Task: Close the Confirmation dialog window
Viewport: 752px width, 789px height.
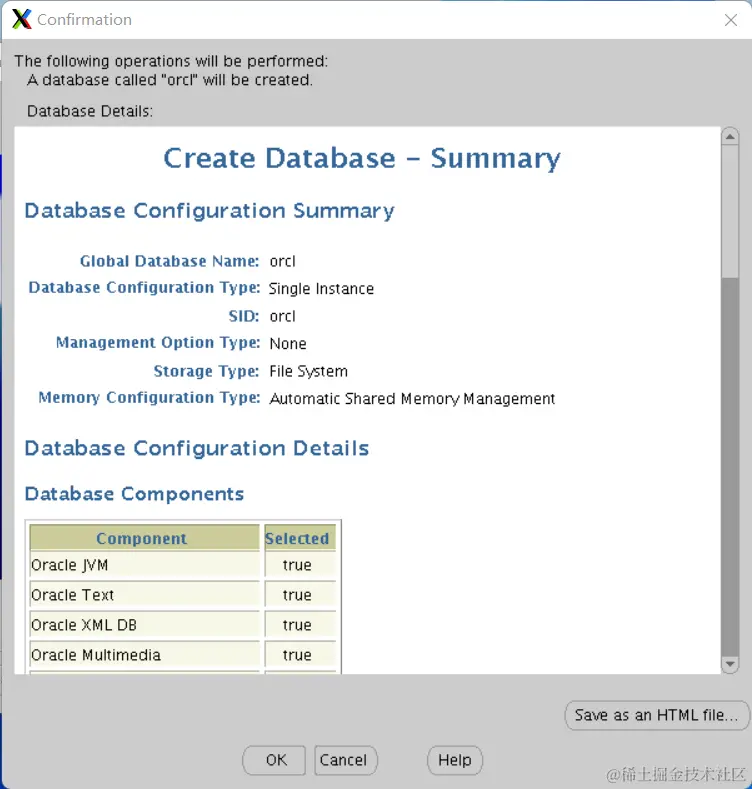Action: (731, 20)
